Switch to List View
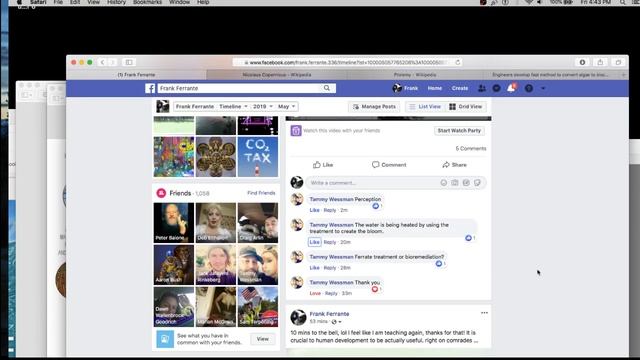The height and width of the screenshot is (360, 640). click(x=425, y=107)
